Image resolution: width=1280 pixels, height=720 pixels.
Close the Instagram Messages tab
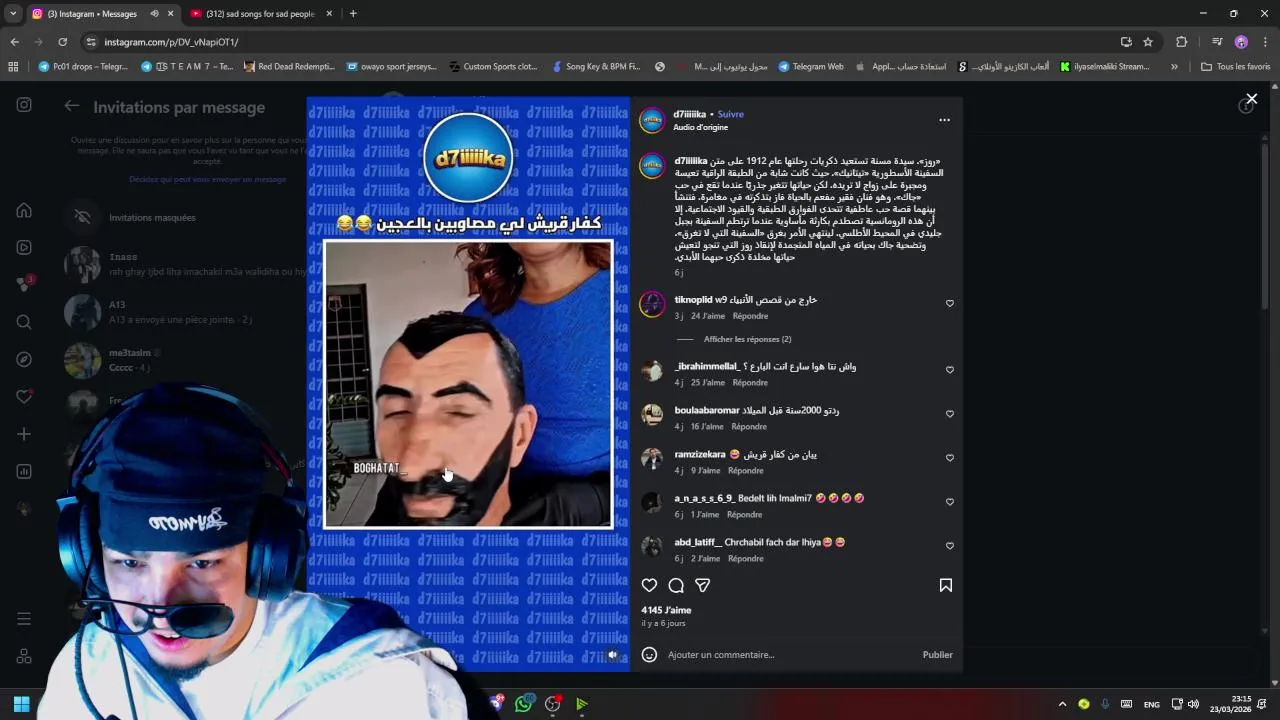coord(171,14)
